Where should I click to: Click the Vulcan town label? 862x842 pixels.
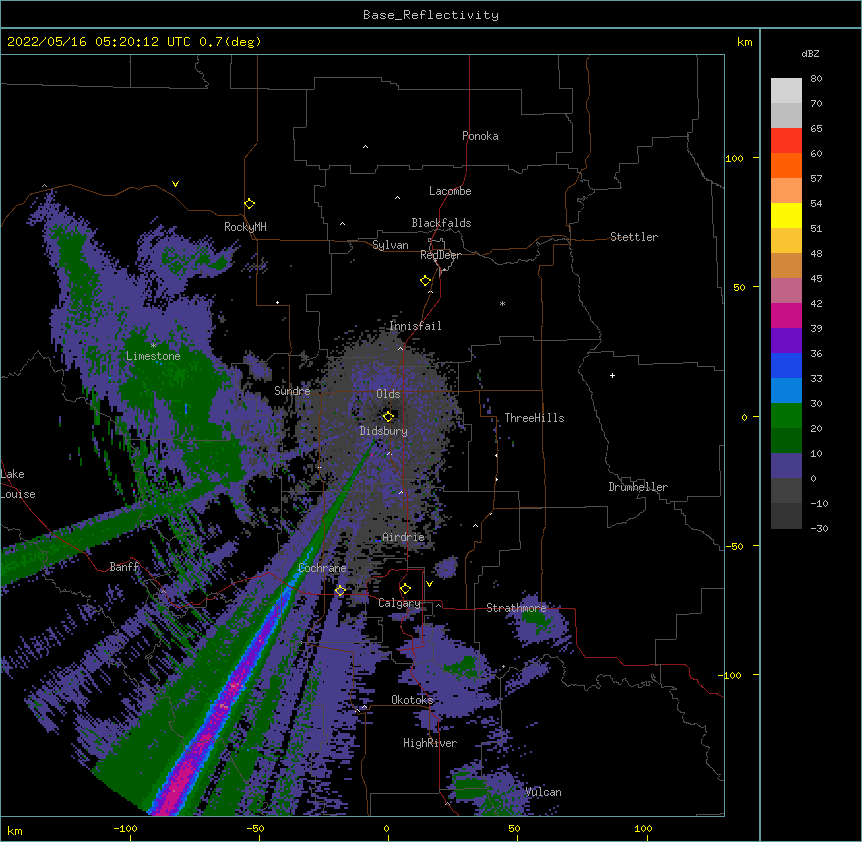543,792
